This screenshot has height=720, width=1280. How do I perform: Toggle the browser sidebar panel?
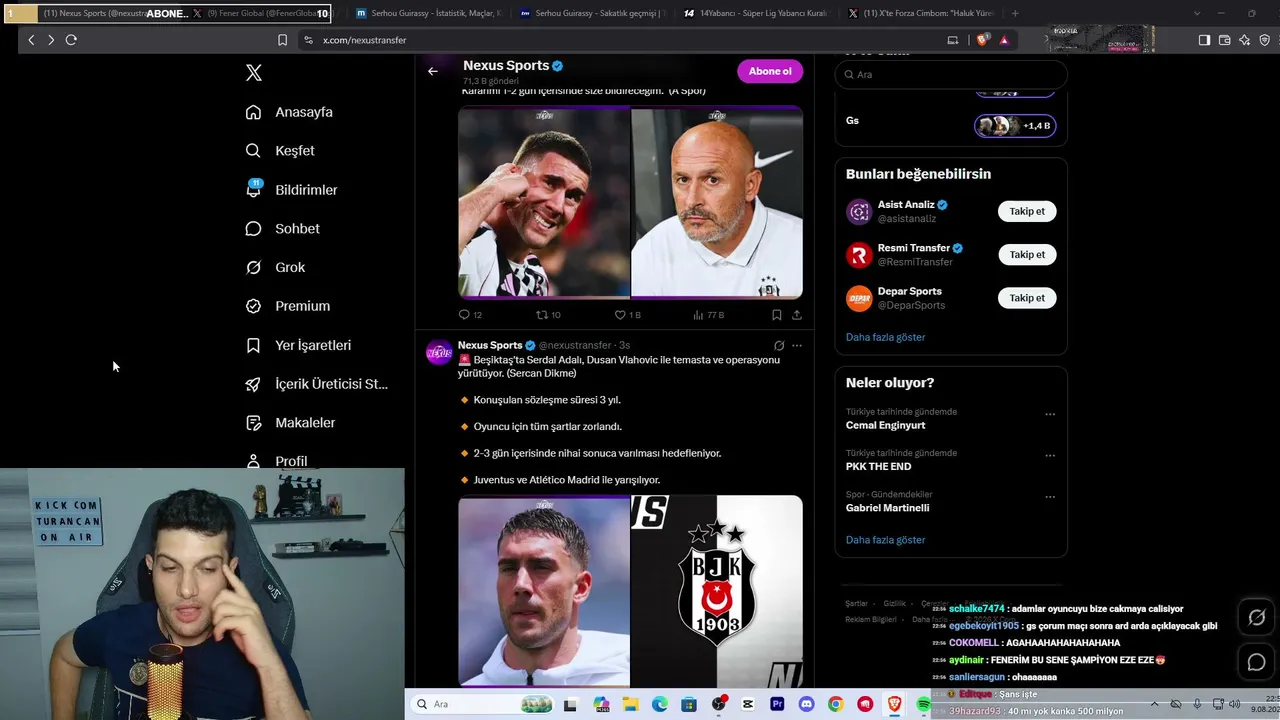click(1204, 40)
